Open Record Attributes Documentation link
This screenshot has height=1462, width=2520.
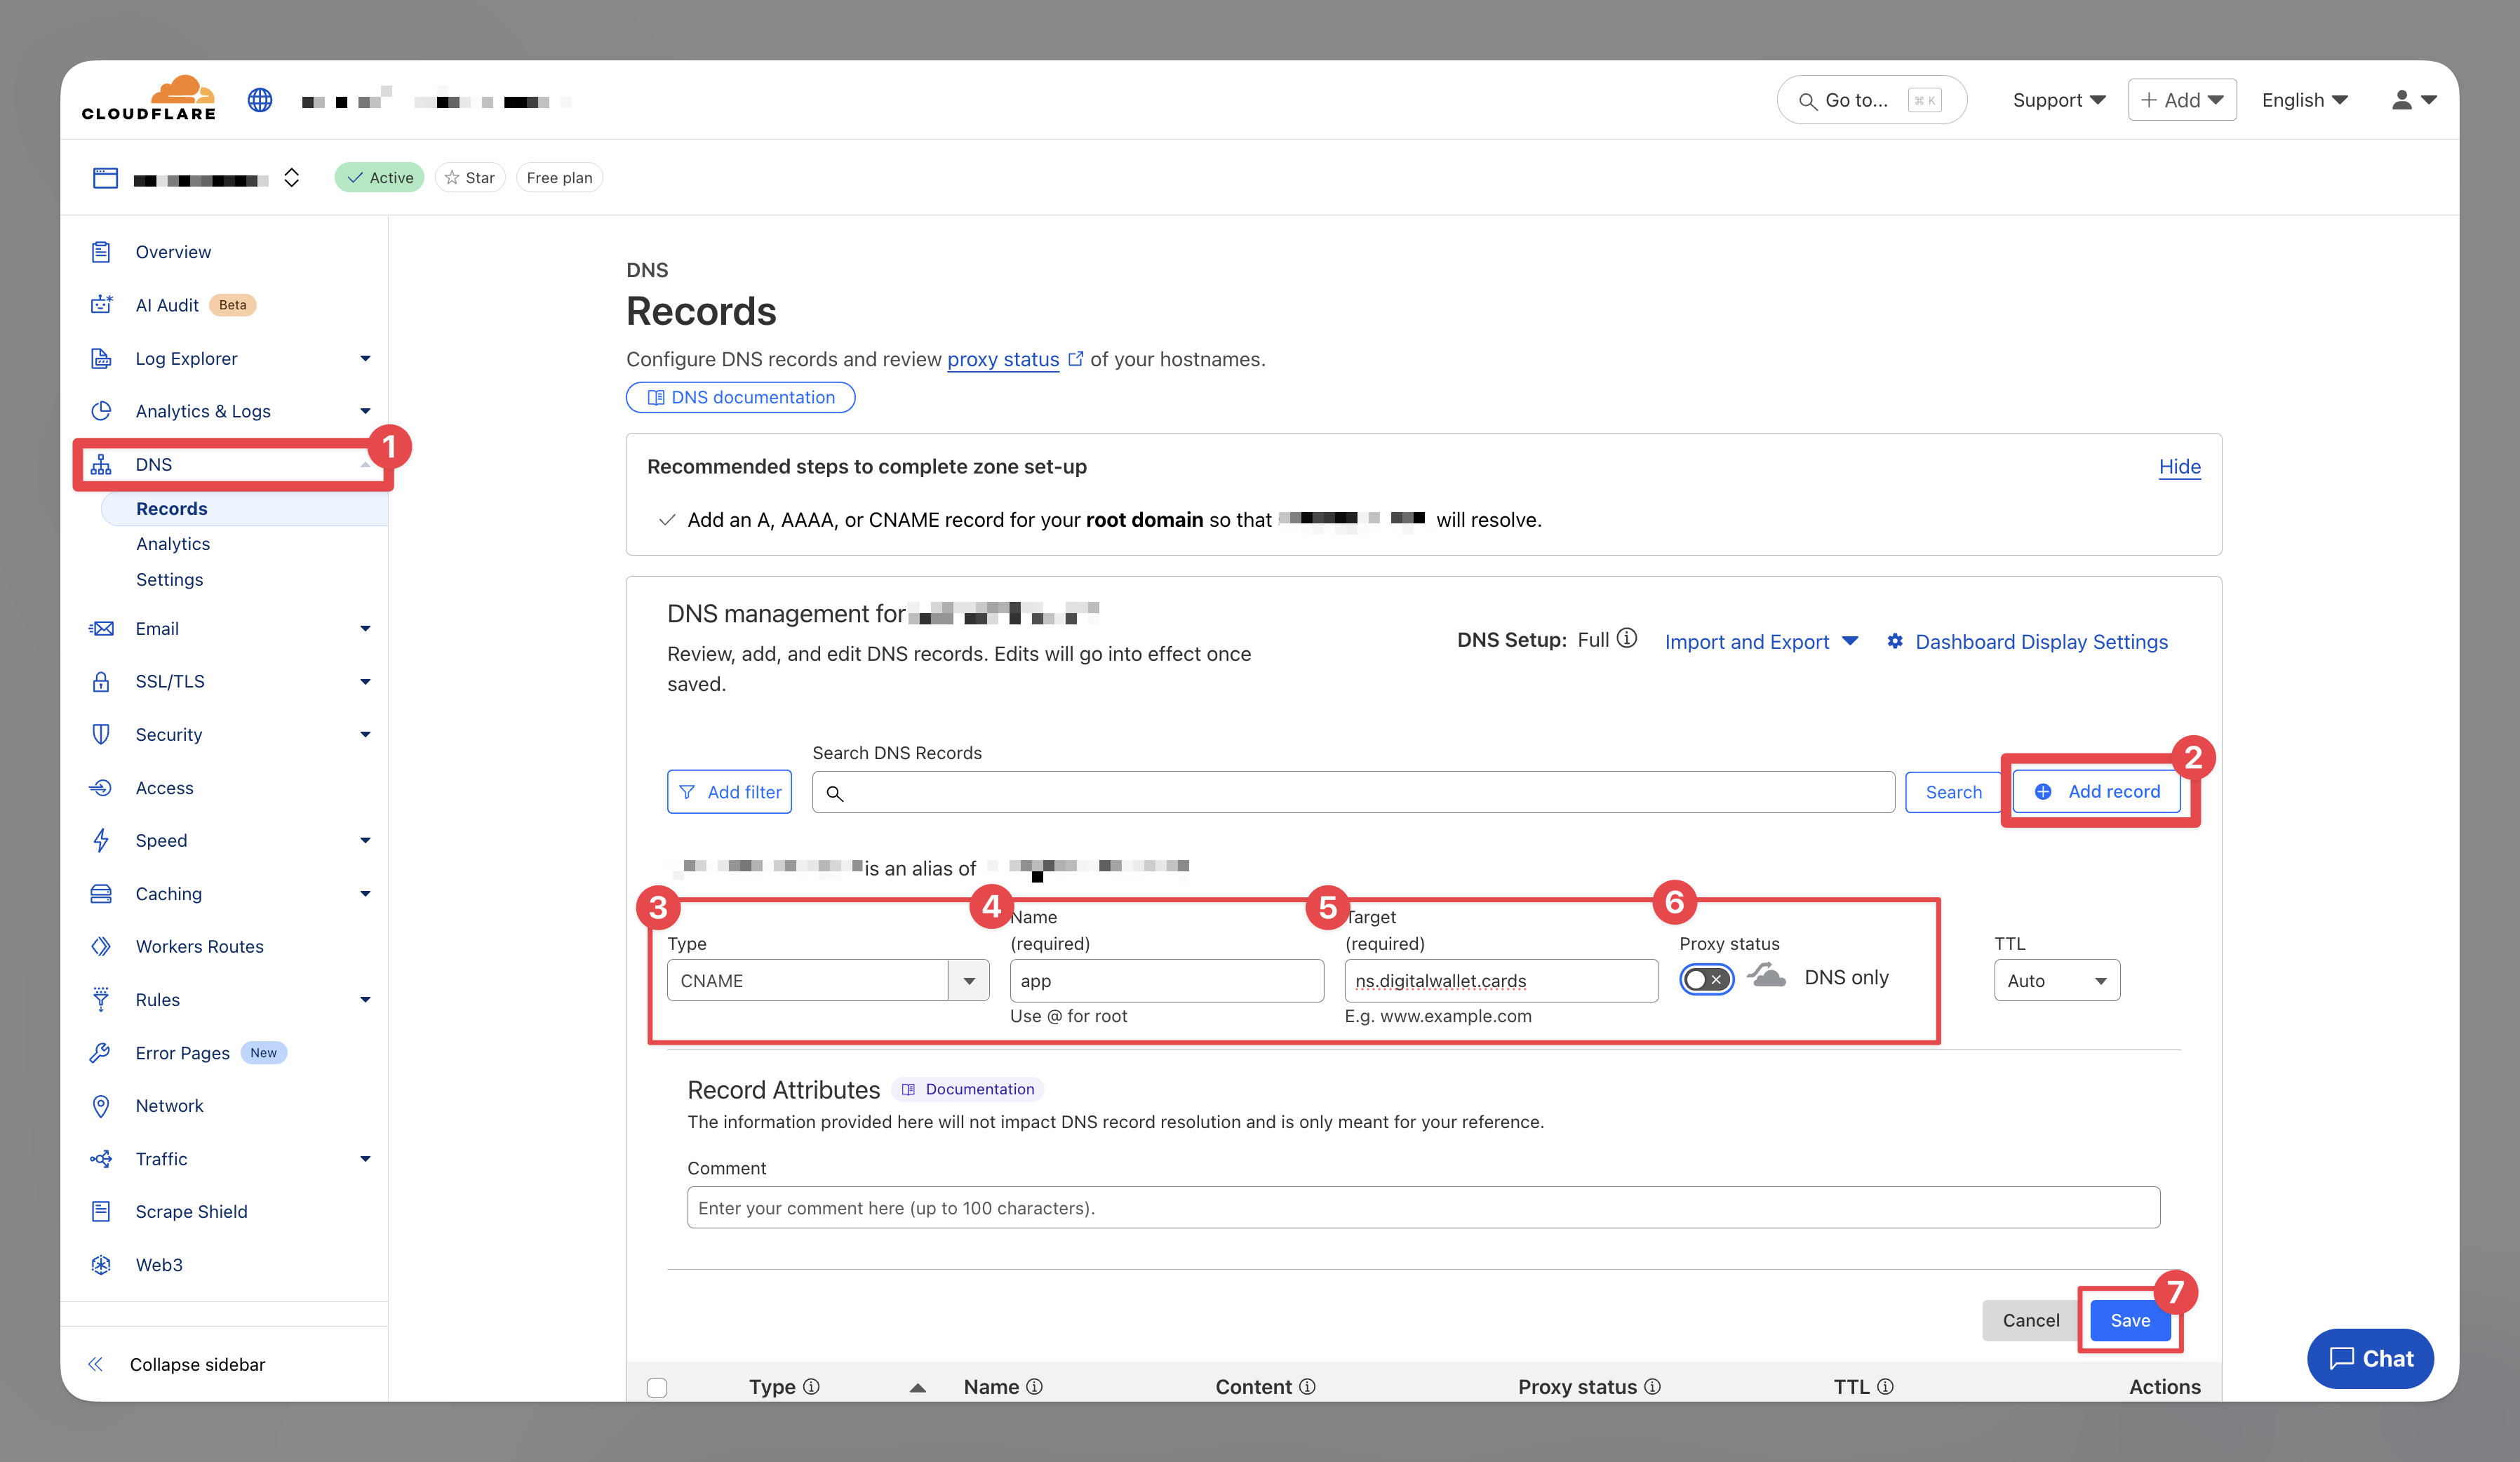(967, 1089)
